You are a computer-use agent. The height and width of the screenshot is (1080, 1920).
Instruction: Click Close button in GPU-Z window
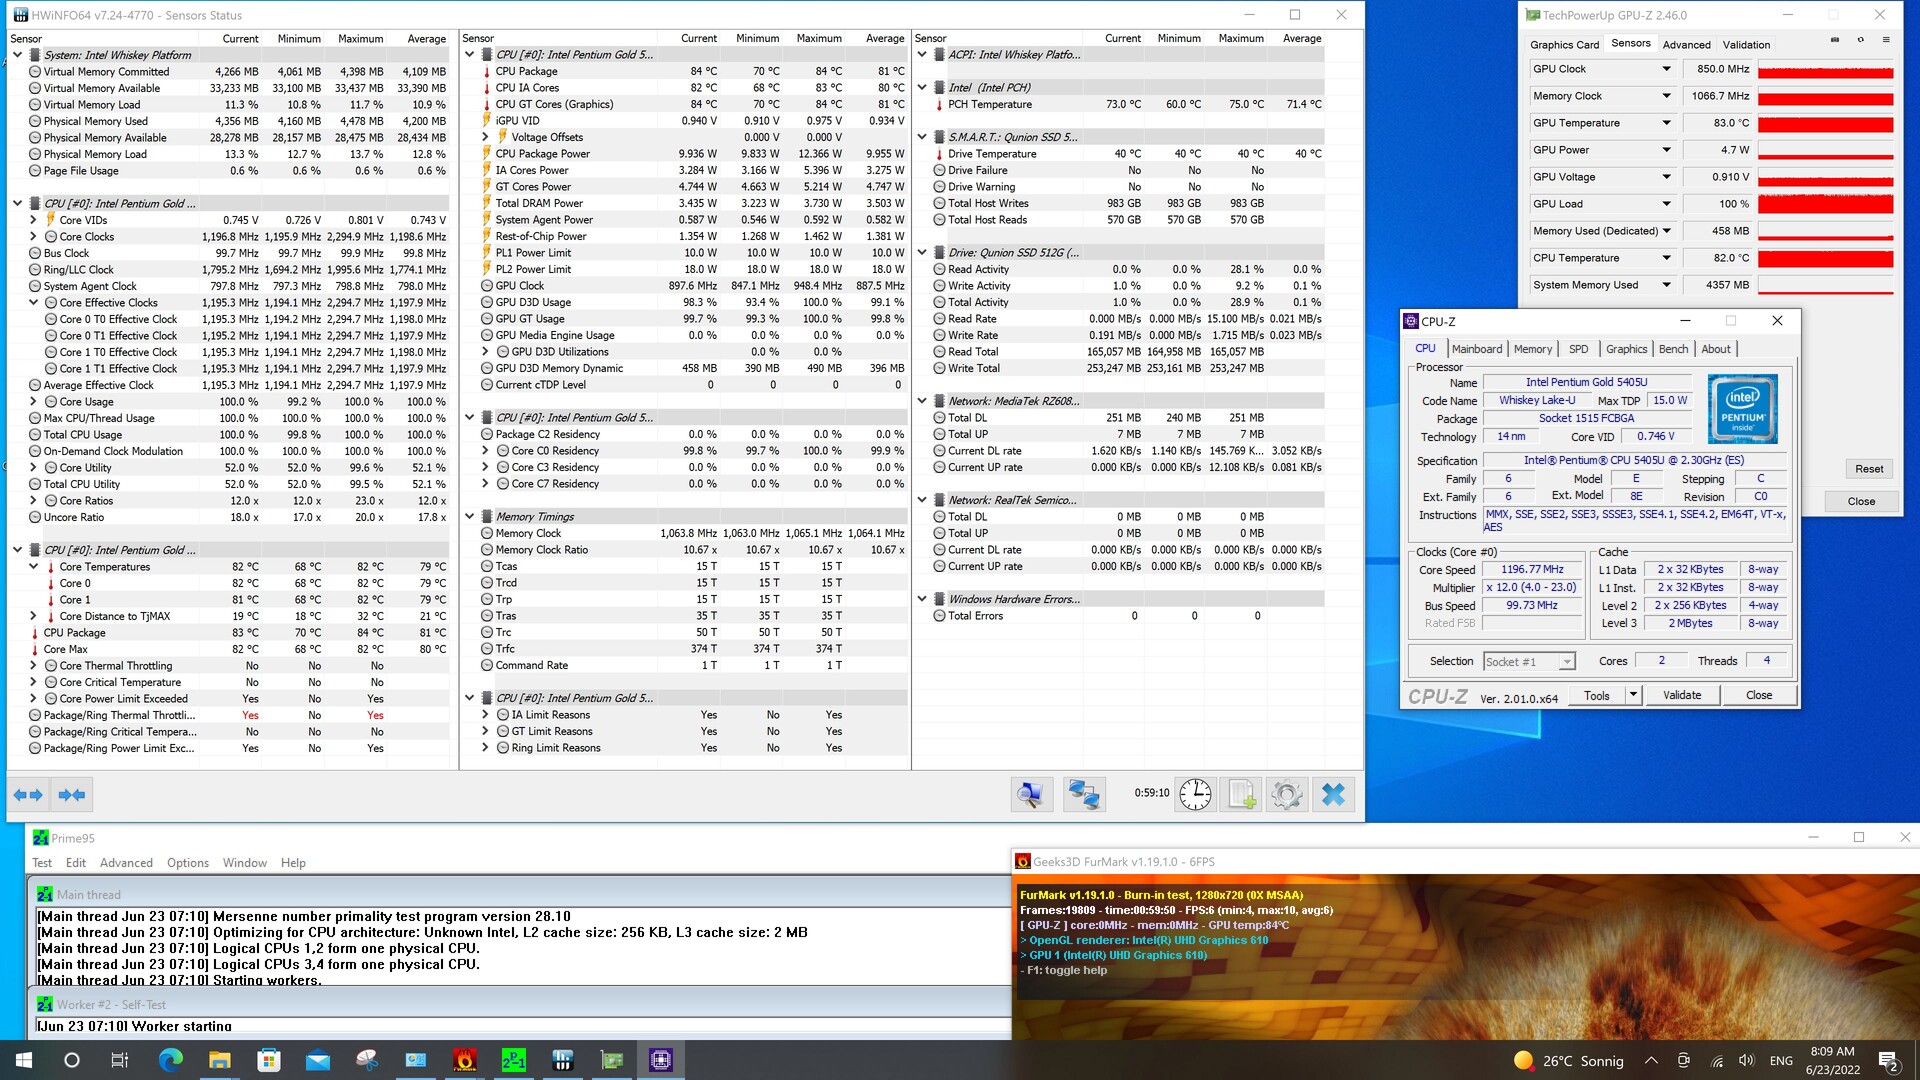click(x=1860, y=501)
